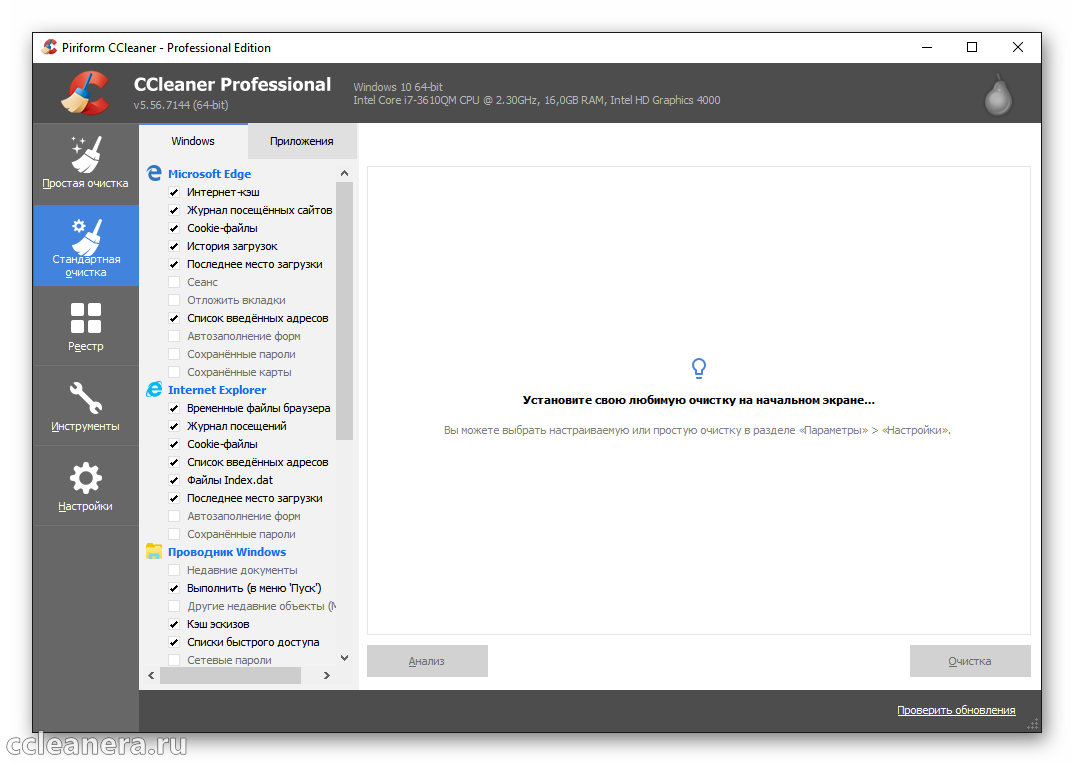
Task: Click the list scroll up arrow
Action: (x=345, y=173)
